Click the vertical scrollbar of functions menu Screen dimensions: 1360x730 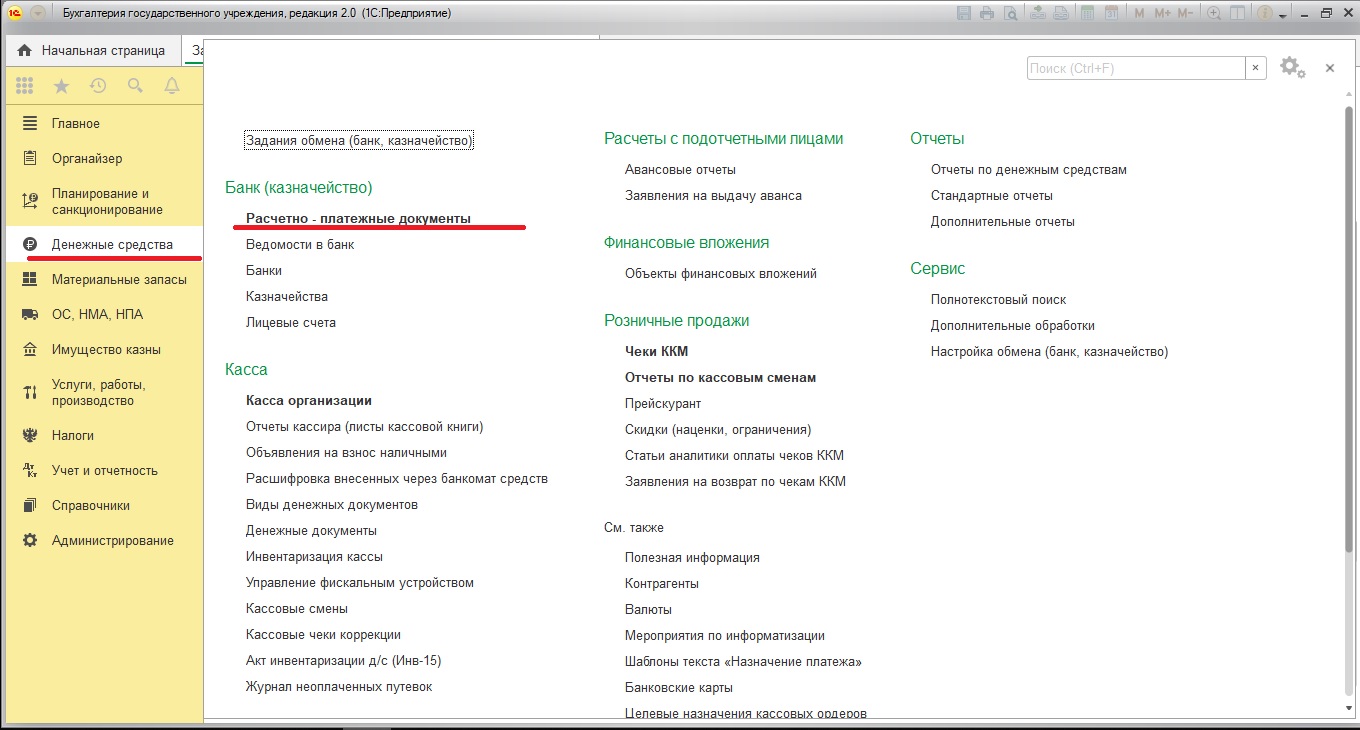tap(1350, 330)
